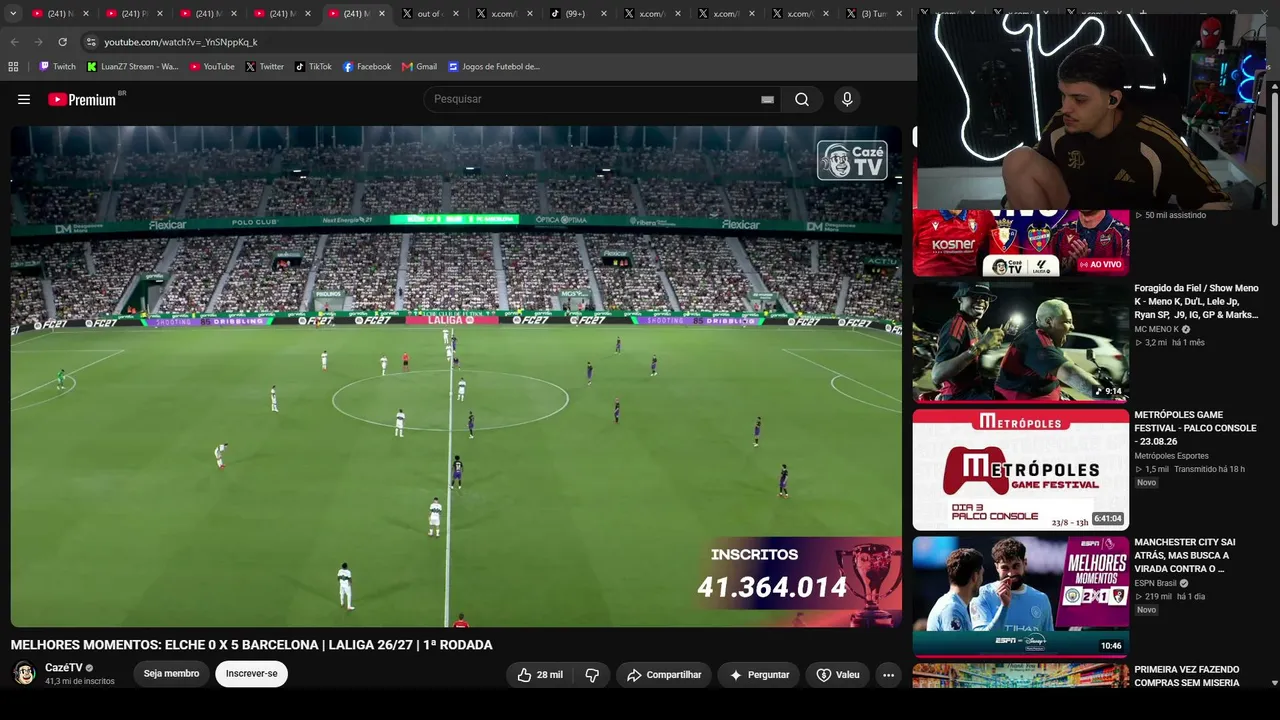Switch to the TikTok (99+) tab
This screenshot has width=1280, height=720.
point(575,14)
